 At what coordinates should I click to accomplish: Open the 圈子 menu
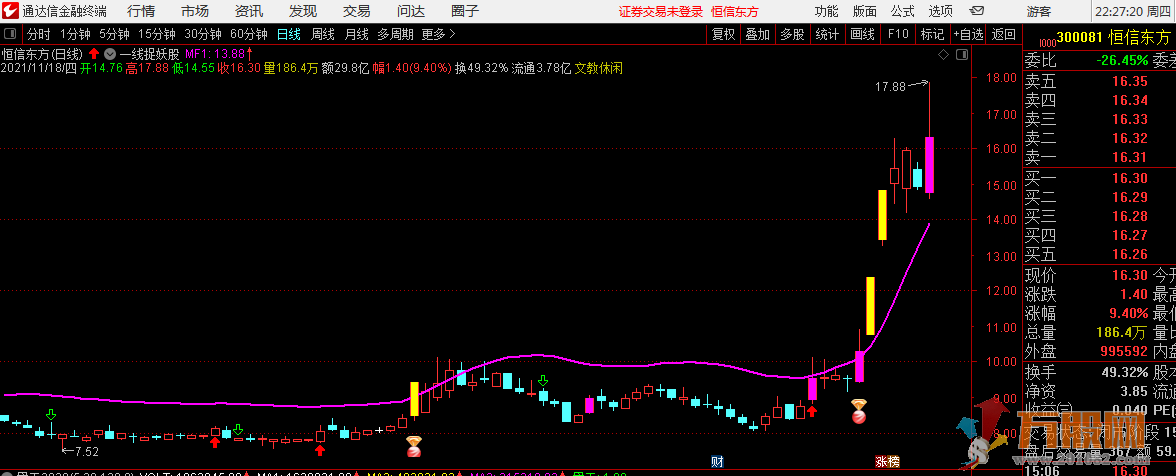click(465, 11)
